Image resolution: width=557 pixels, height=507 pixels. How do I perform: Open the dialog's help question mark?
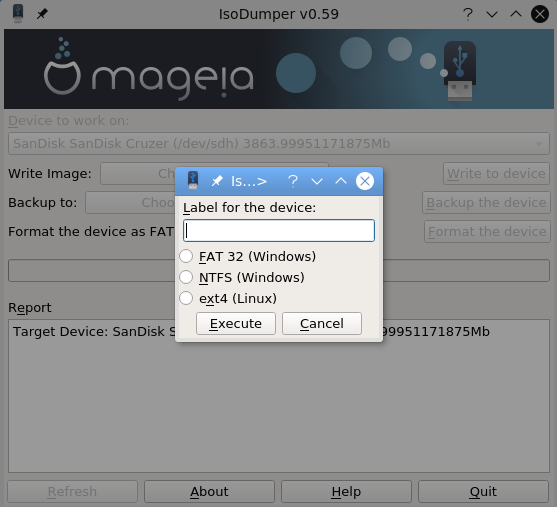pos(293,181)
